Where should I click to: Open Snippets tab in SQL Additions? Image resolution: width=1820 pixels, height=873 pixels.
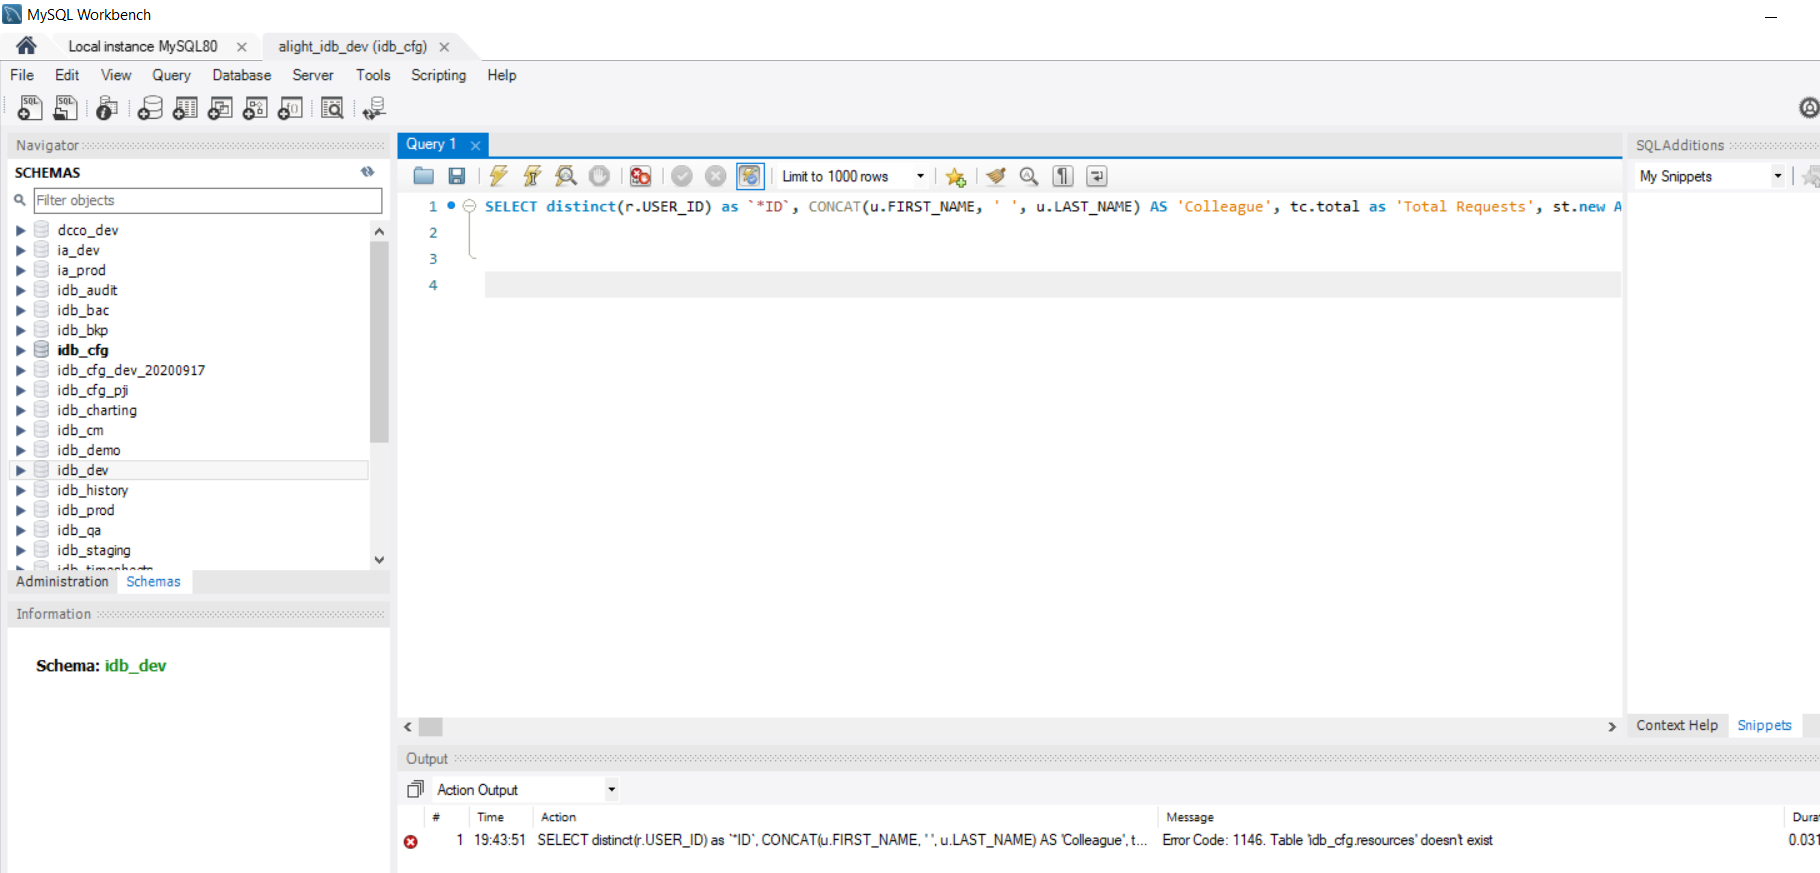(x=1764, y=725)
